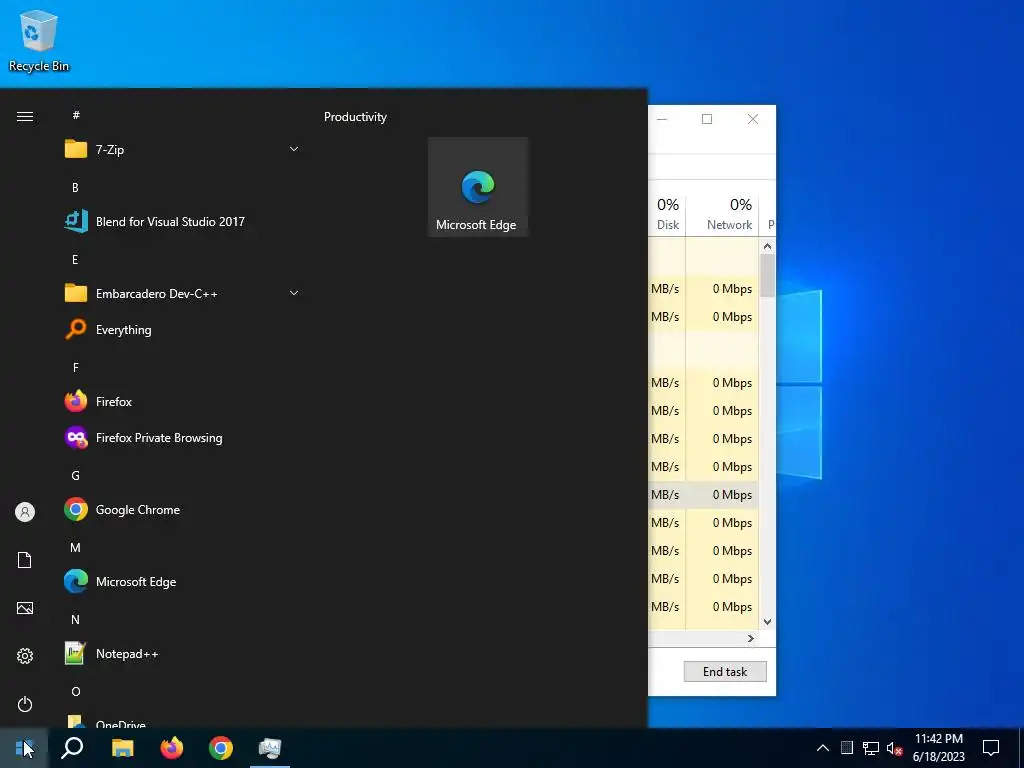Open the 7-Zip folder in the app list
The image size is (1024, 768).
[182, 150]
